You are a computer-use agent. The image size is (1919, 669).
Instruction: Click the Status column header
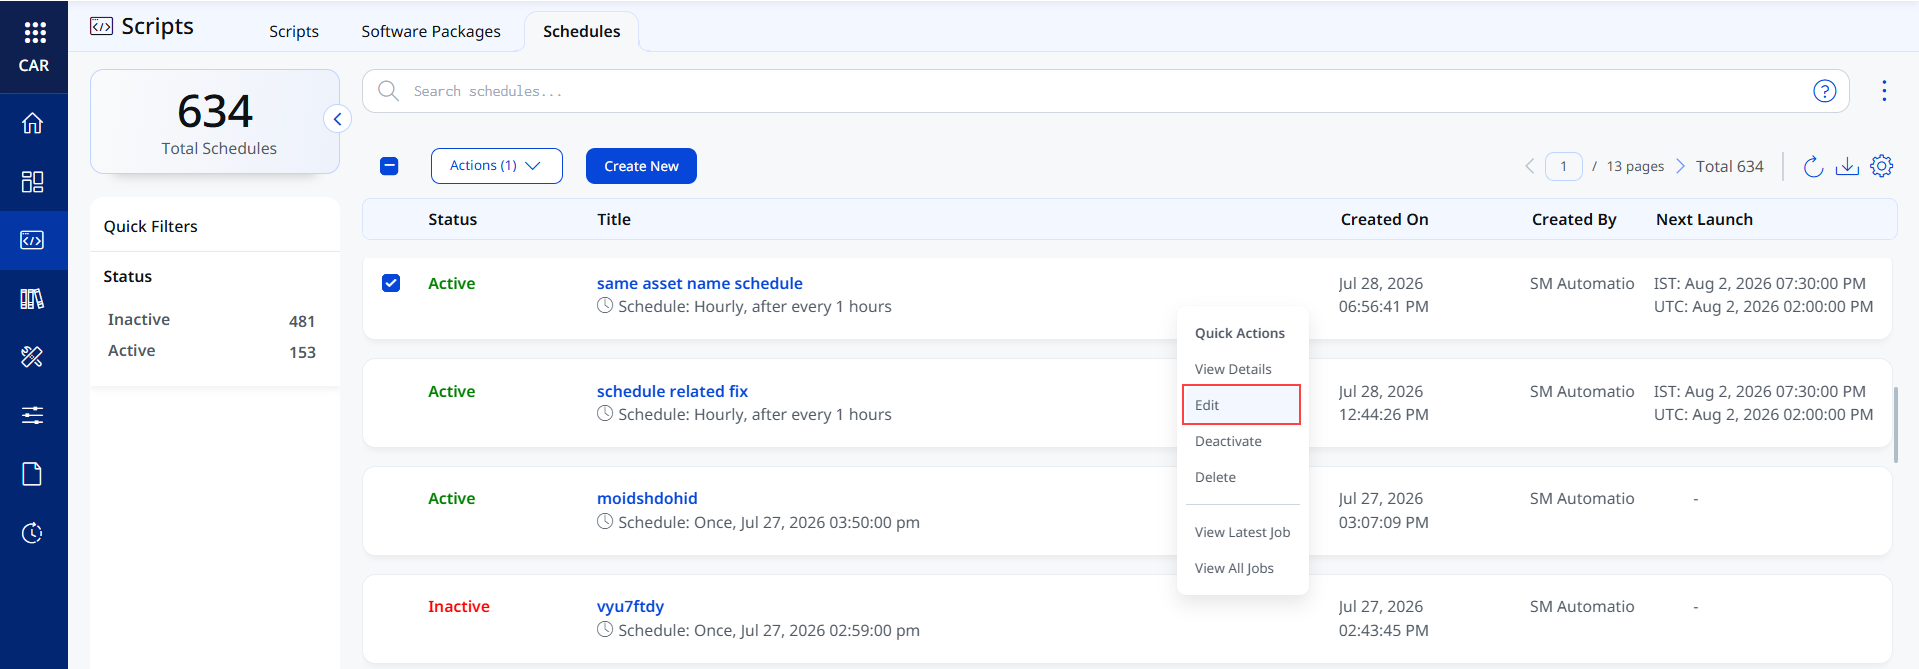(x=453, y=219)
